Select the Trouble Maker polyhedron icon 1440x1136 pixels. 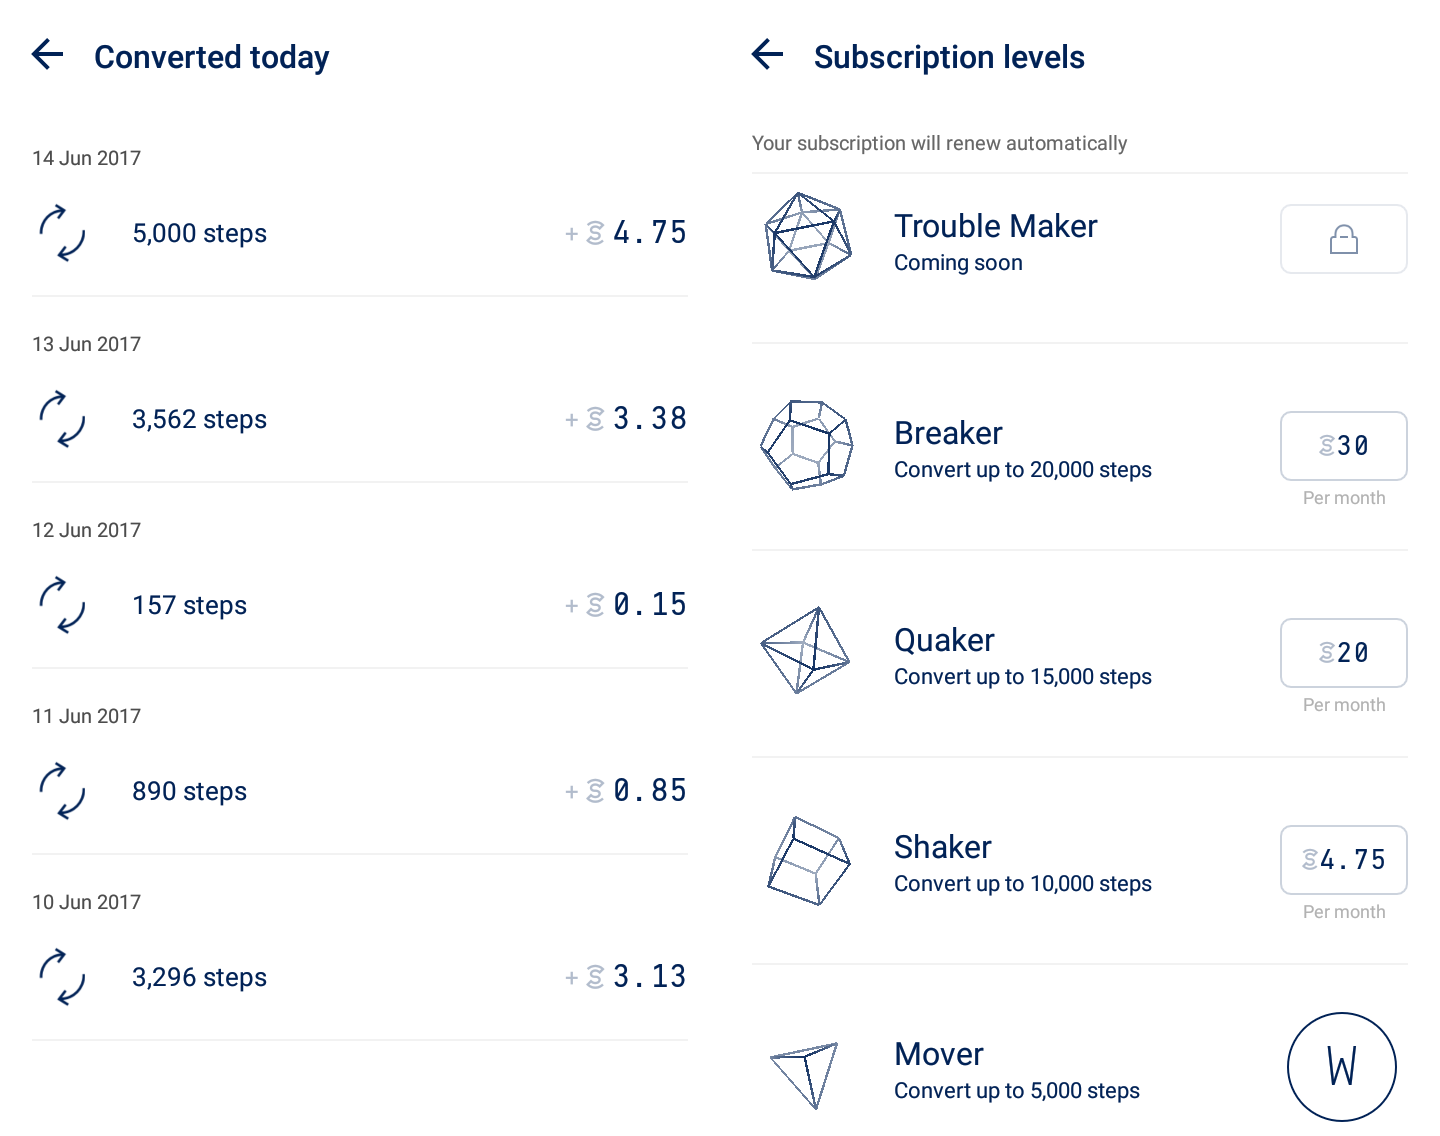point(807,237)
